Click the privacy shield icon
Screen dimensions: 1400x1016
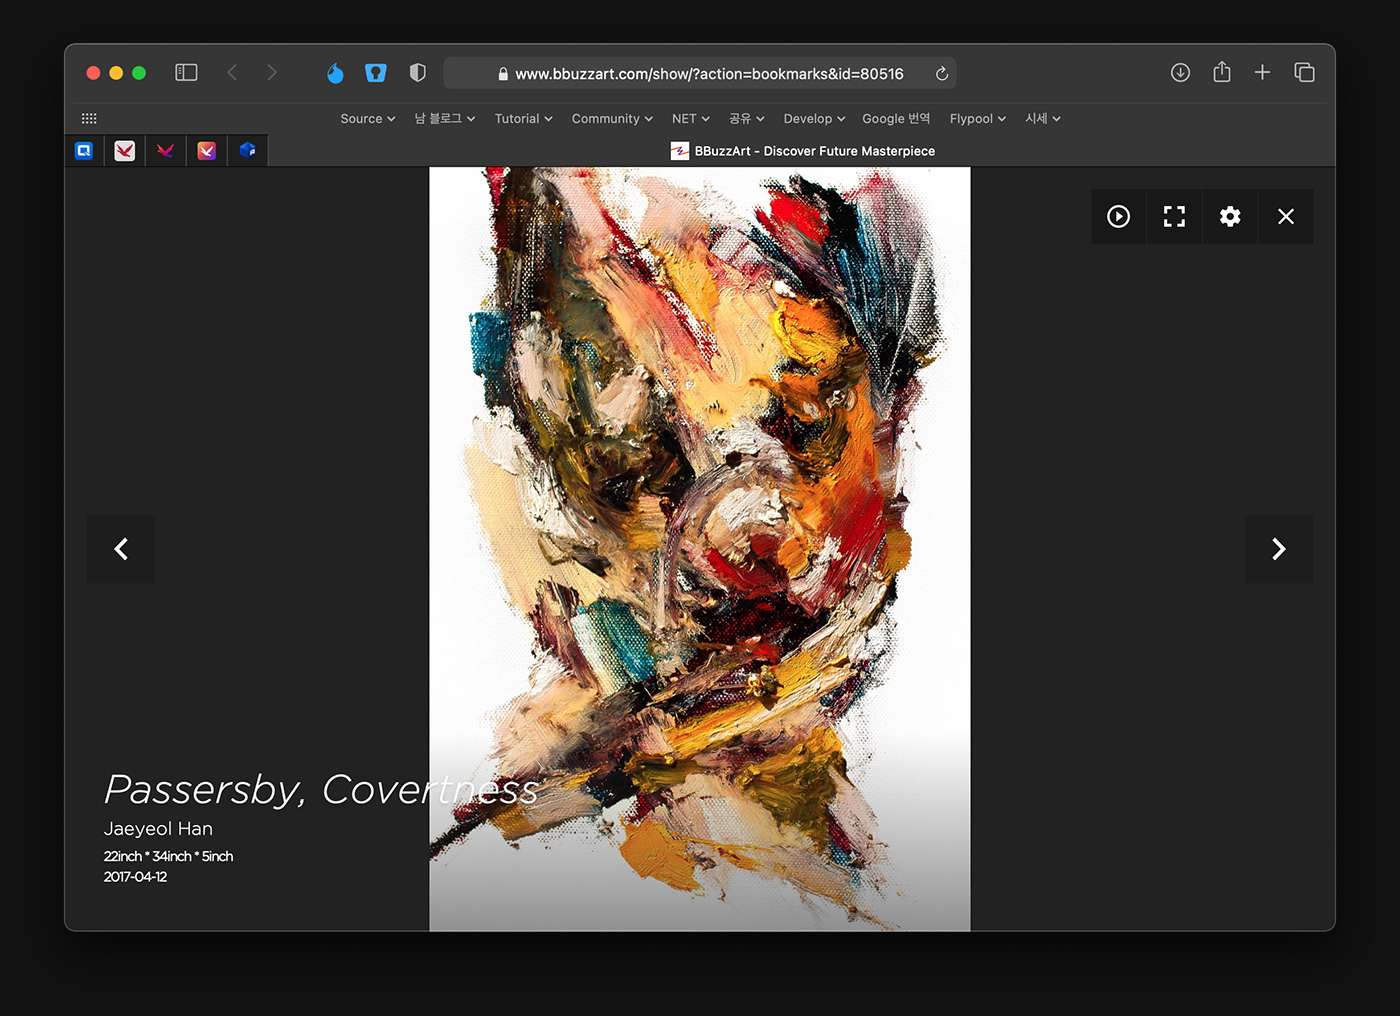pos(418,73)
